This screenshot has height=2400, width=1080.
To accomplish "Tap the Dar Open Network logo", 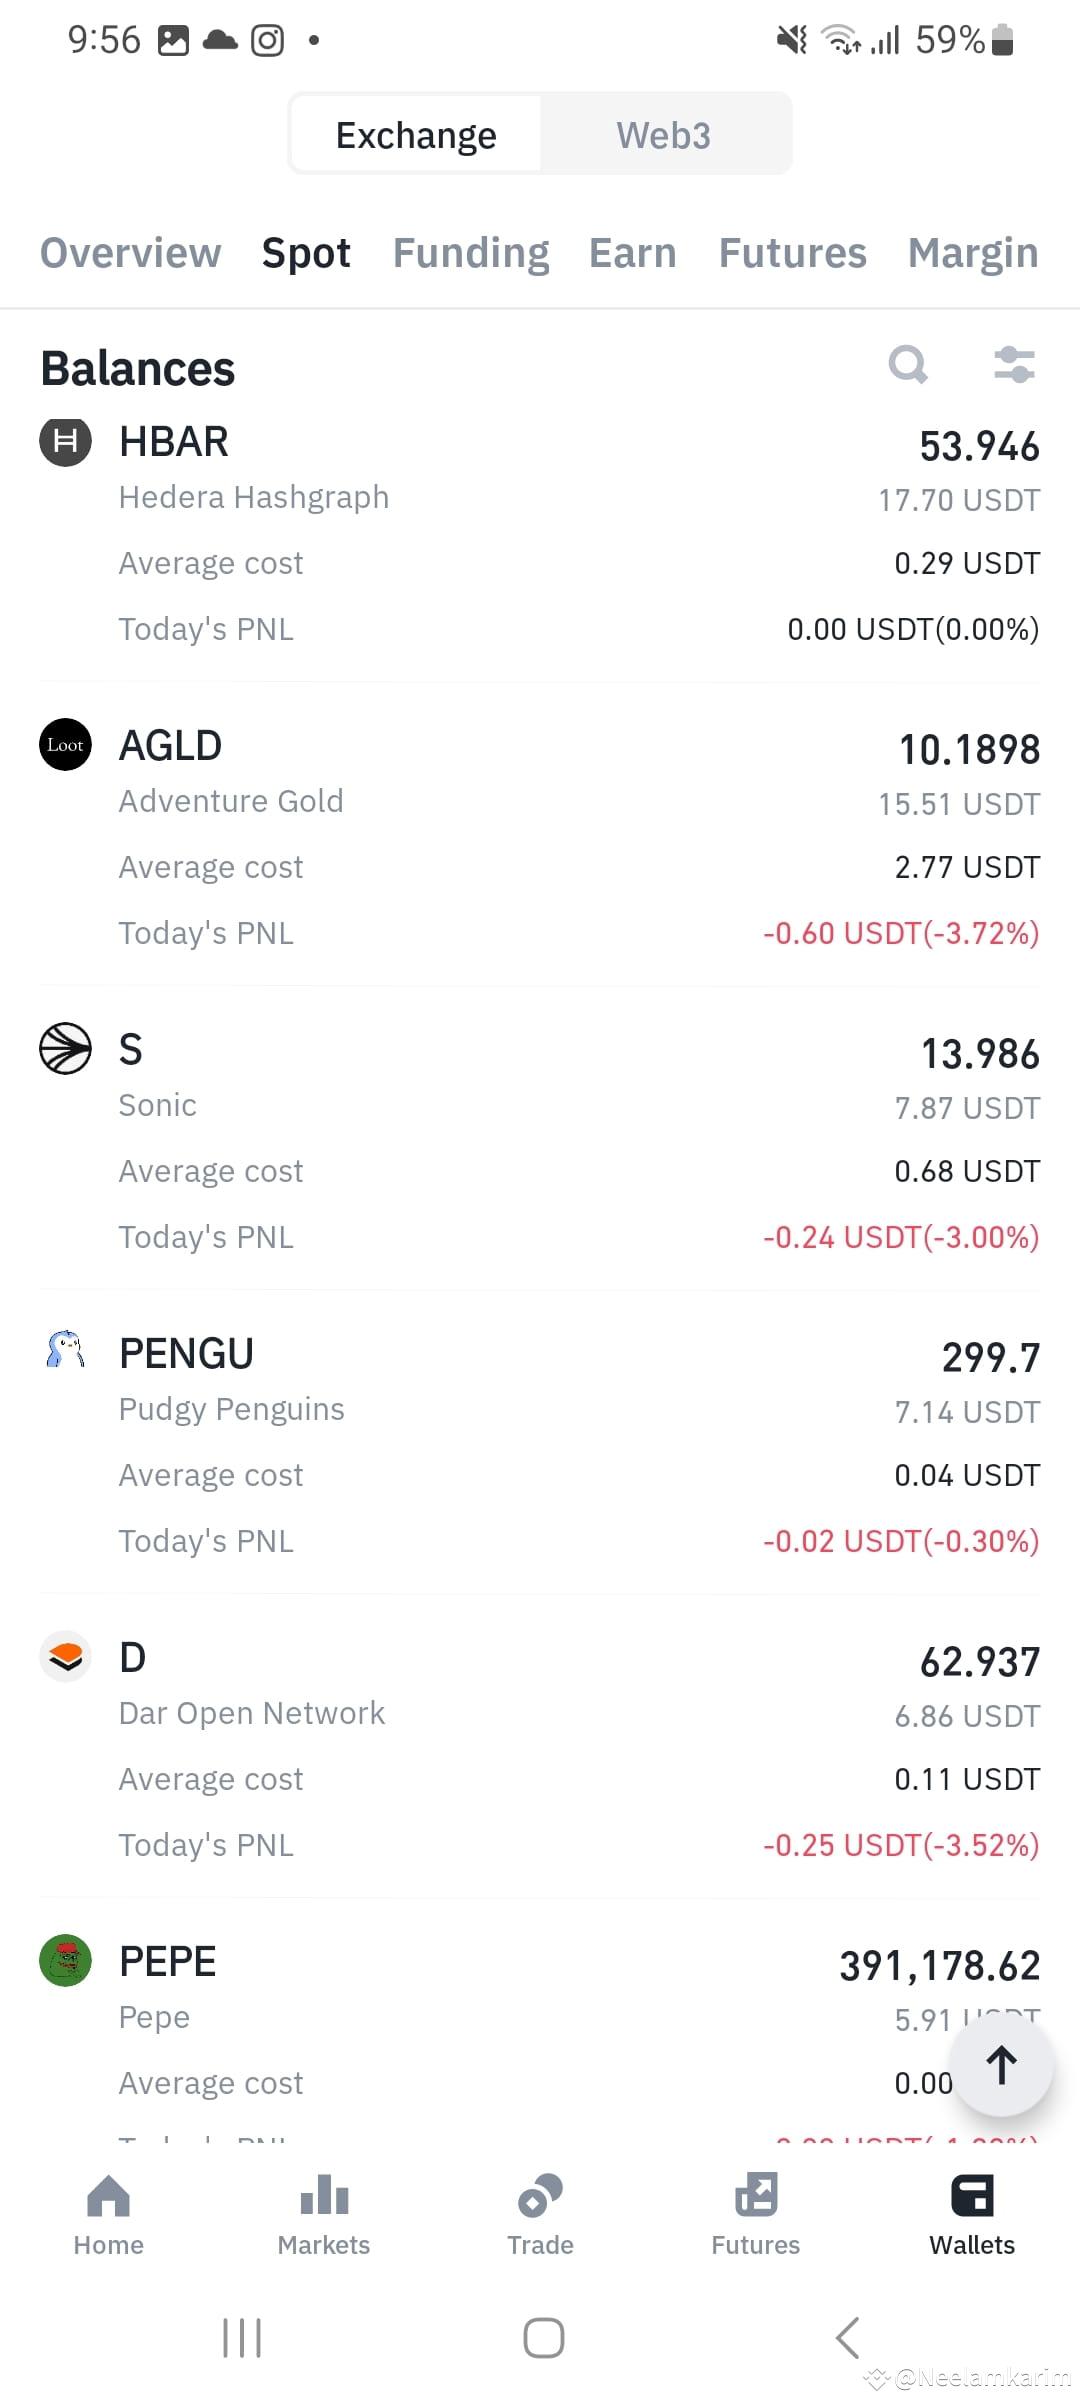I will [x=65, y=1657].
